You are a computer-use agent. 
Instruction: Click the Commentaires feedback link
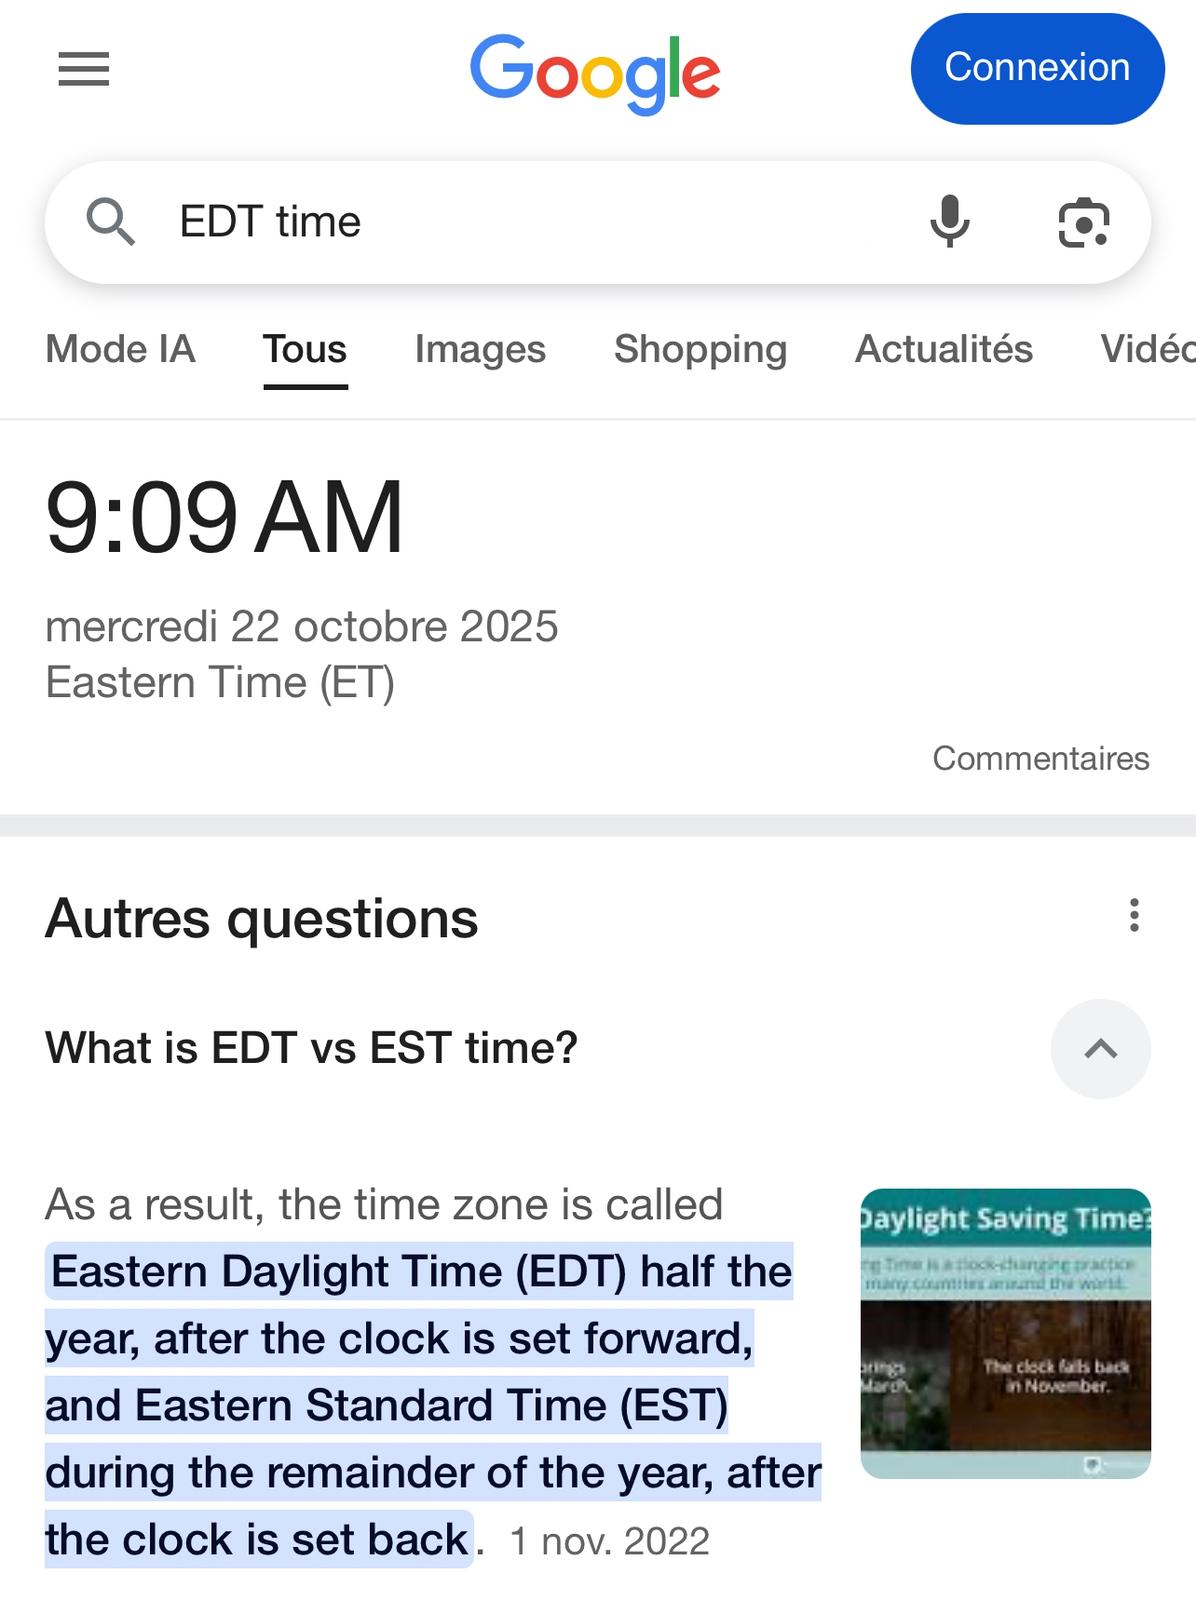1040,758
